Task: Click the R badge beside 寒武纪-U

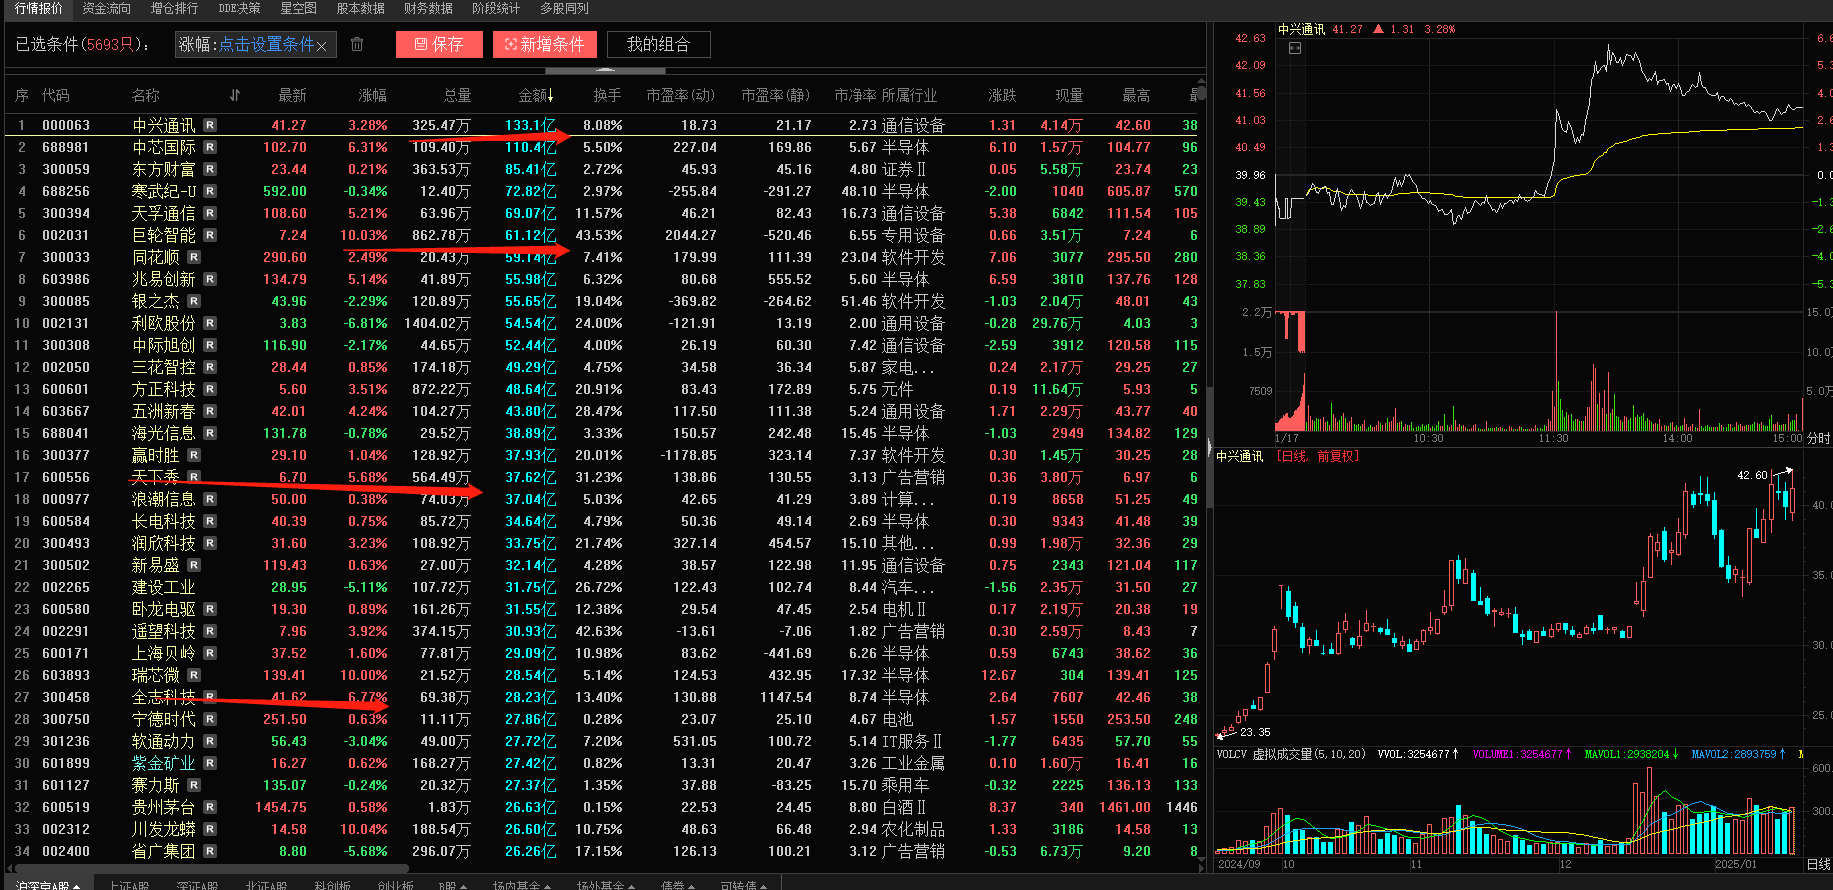Action: click(210, 191)
